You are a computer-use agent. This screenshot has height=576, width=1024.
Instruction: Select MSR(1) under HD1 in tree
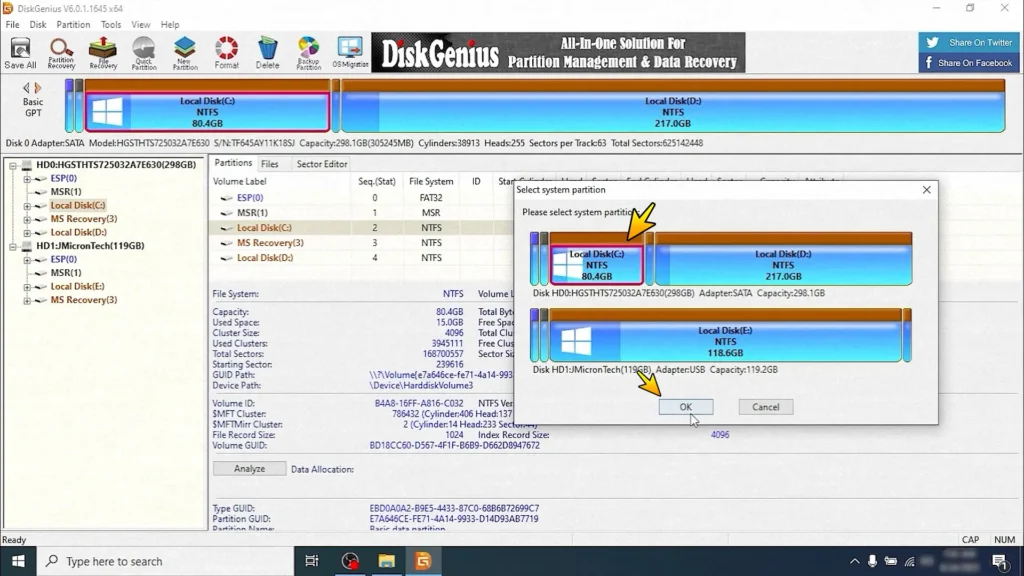[65, 272]
